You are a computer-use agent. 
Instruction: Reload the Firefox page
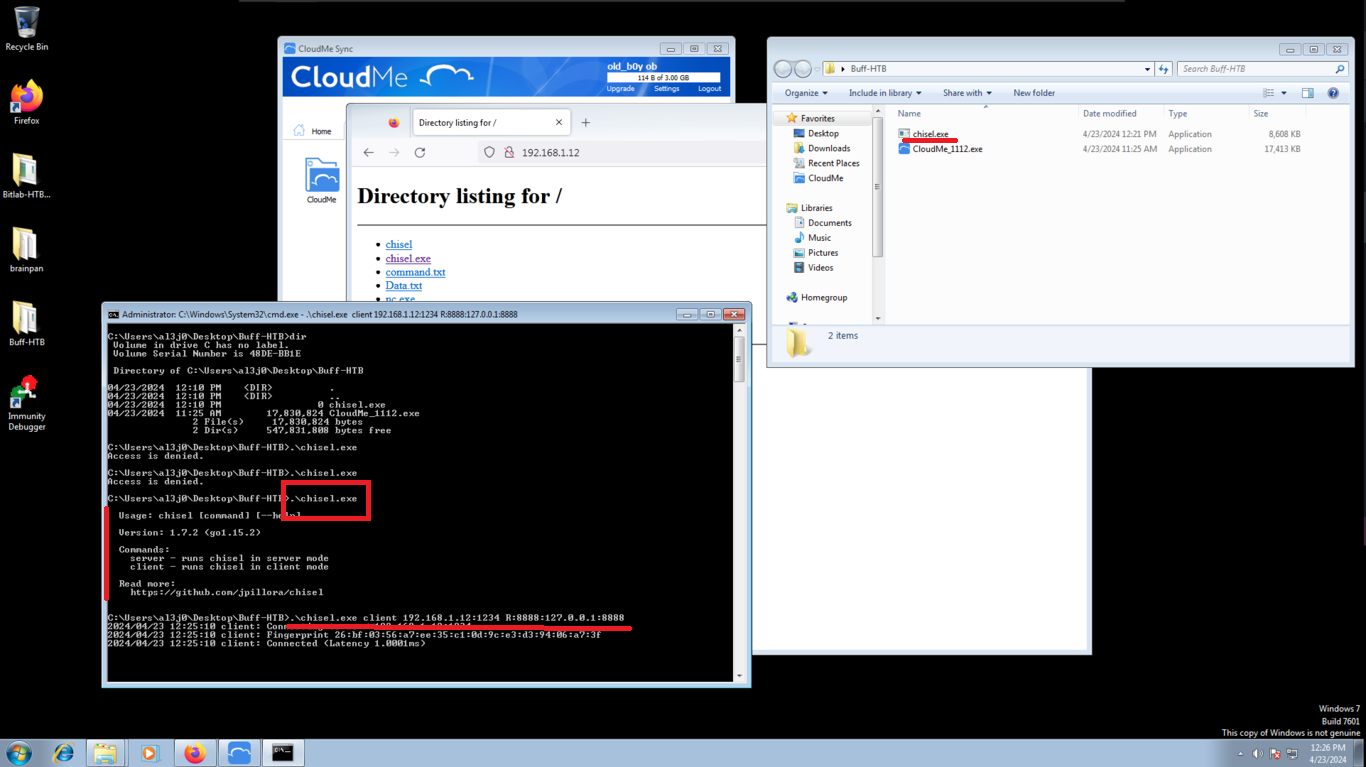pyautogui.click(x=420, y=153)
